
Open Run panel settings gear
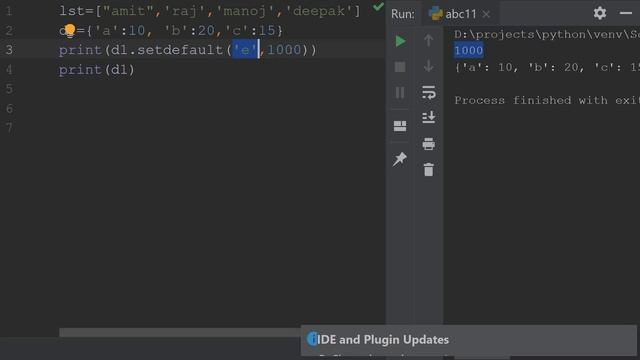[600, 13]
